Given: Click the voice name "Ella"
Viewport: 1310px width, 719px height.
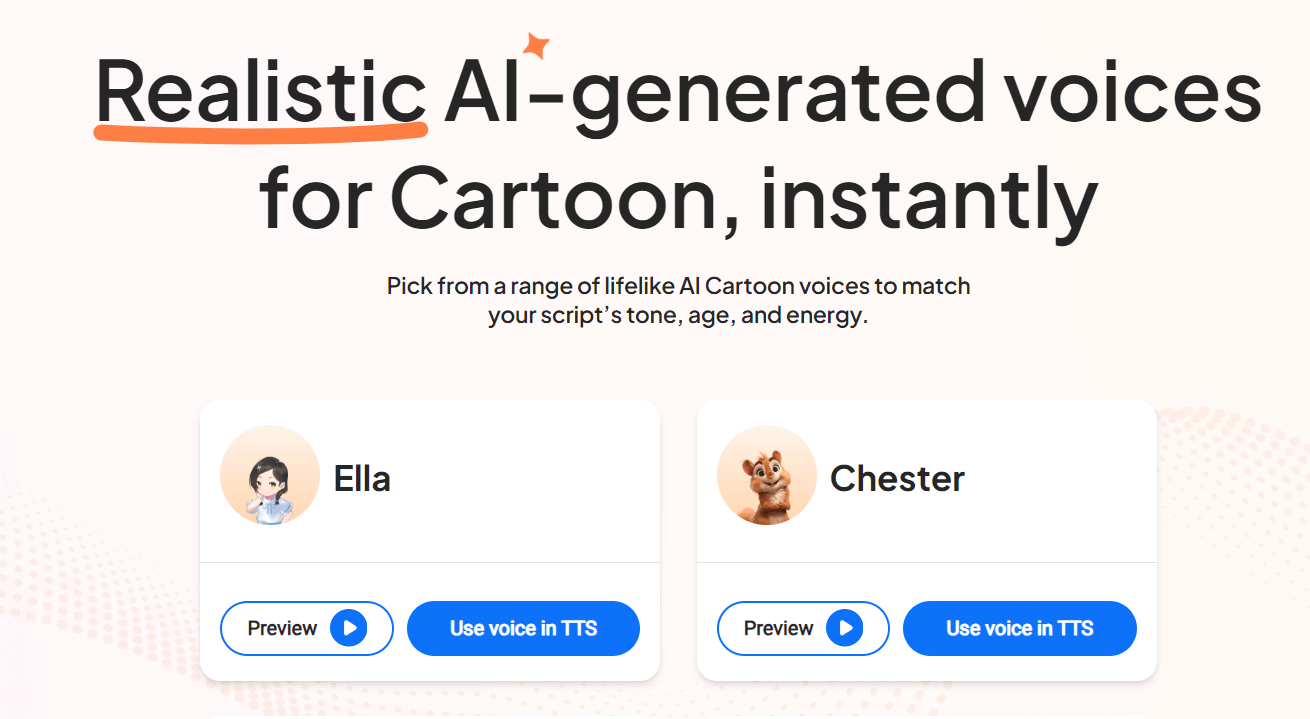Looking at the screenshot, I should click(362, 479).
